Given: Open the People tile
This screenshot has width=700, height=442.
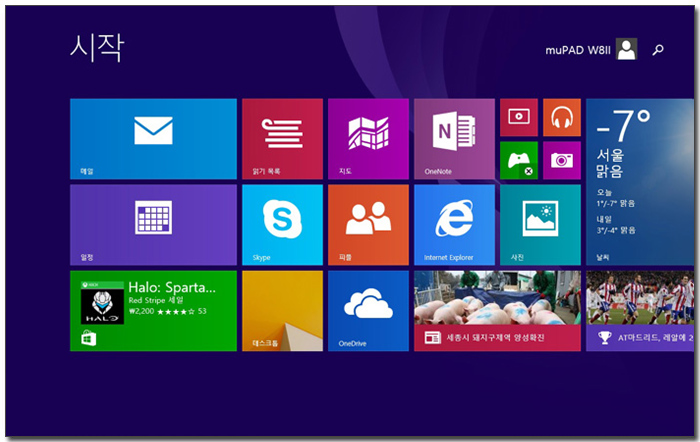Looking at the screenshot, I should point(368,225).
